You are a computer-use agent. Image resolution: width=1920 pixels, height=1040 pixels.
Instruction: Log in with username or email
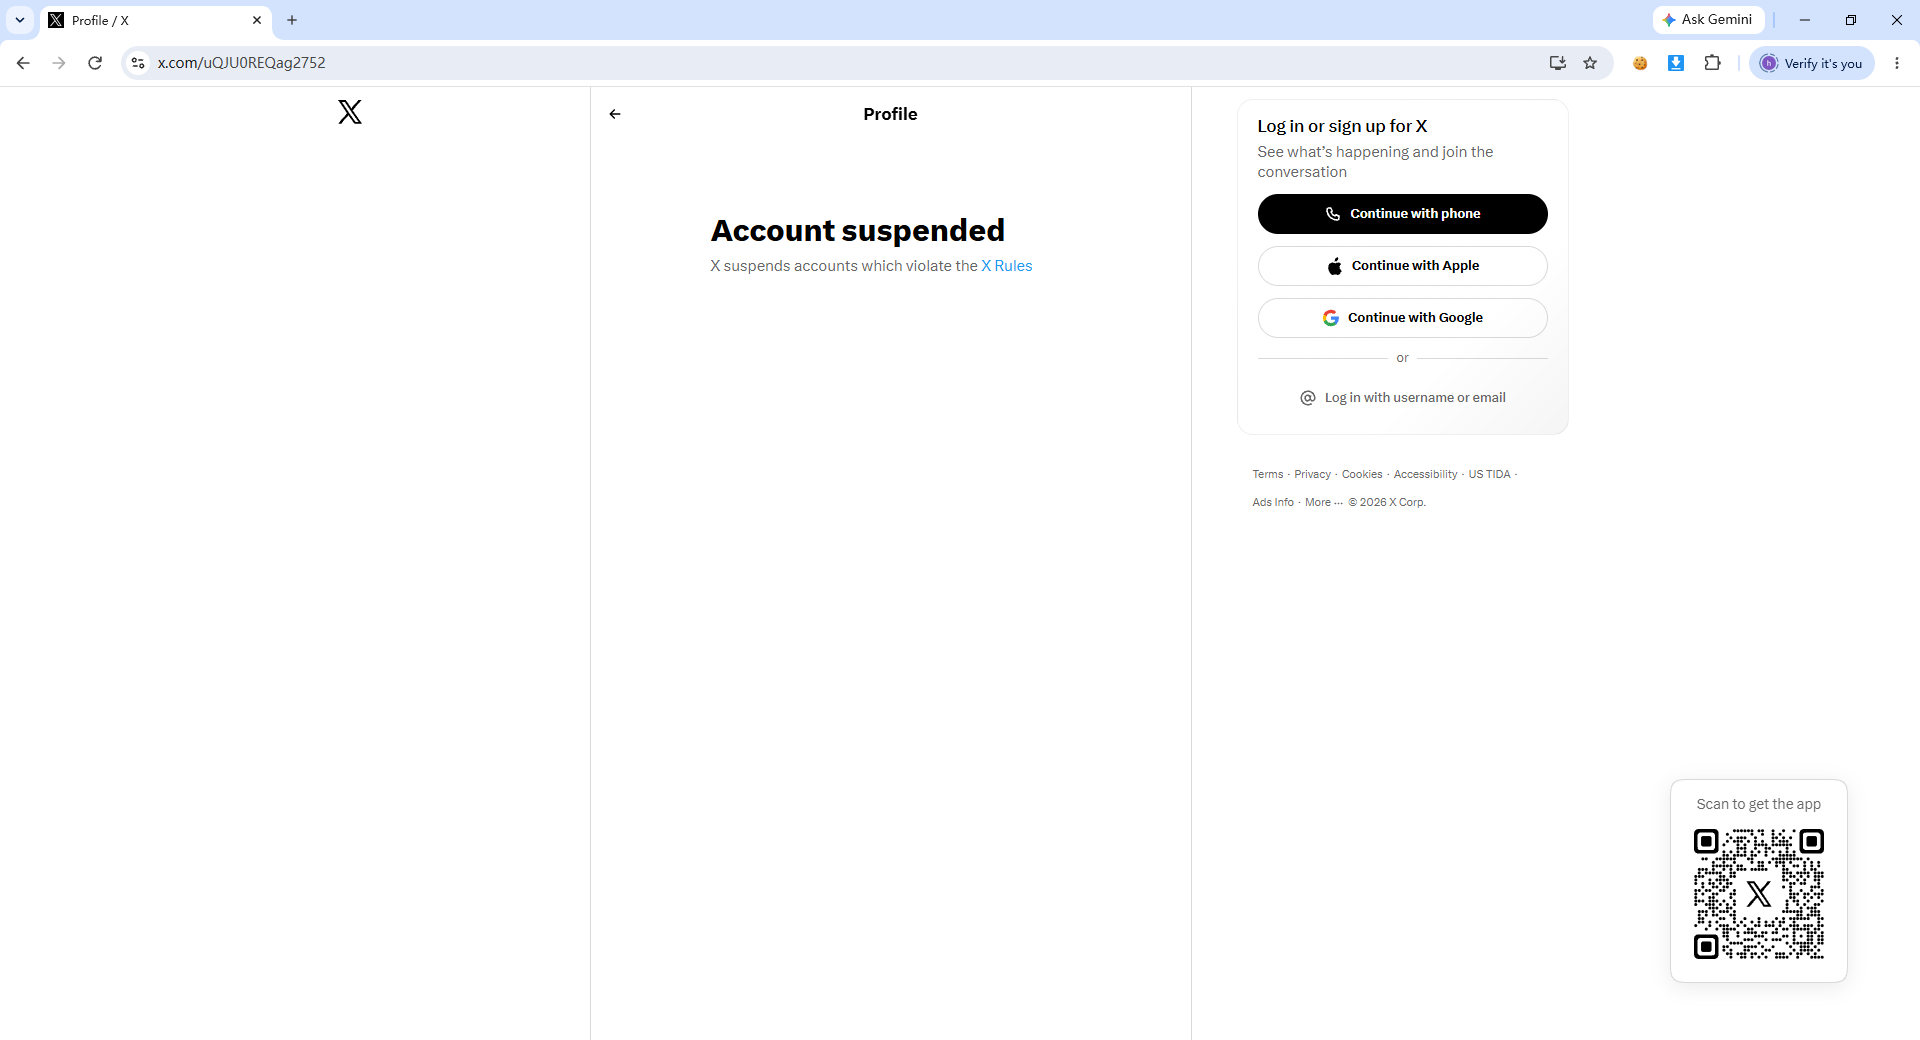point(1402,398)
